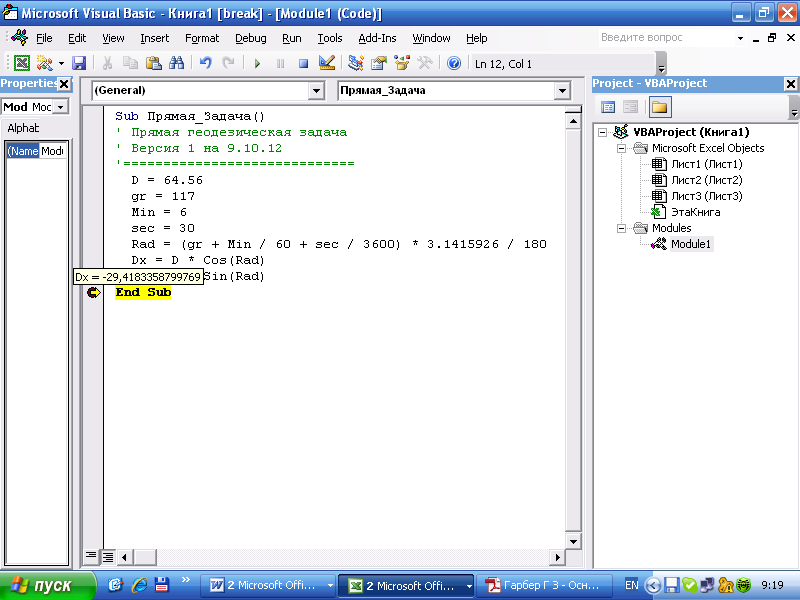Close the Project - VBAProject panel
The width and height of the screenshot is (800, 600).
point(790,84)
